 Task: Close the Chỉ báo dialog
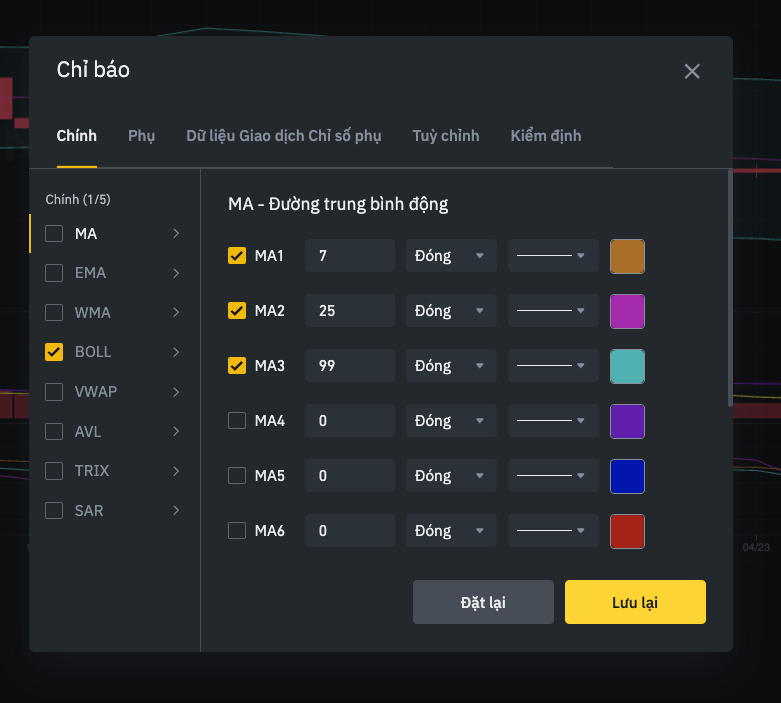[x=692, y=71]
